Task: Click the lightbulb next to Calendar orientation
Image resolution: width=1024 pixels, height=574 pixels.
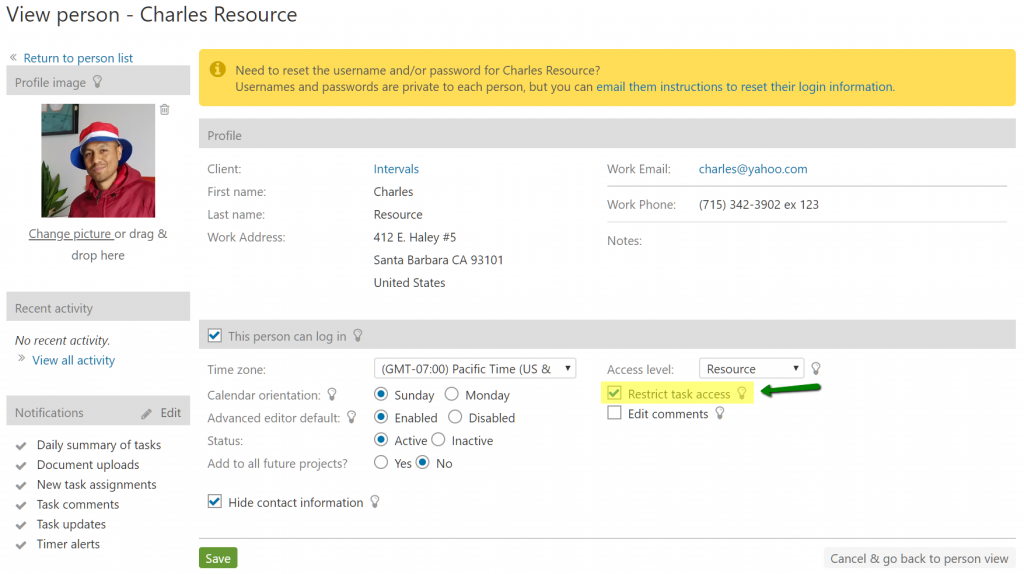Action: [333, 394]
